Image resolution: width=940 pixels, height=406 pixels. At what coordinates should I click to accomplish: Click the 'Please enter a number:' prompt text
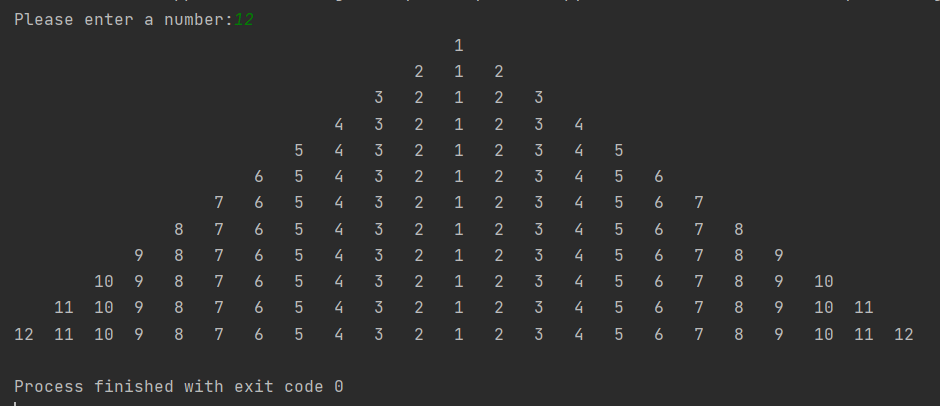point(123,20)
